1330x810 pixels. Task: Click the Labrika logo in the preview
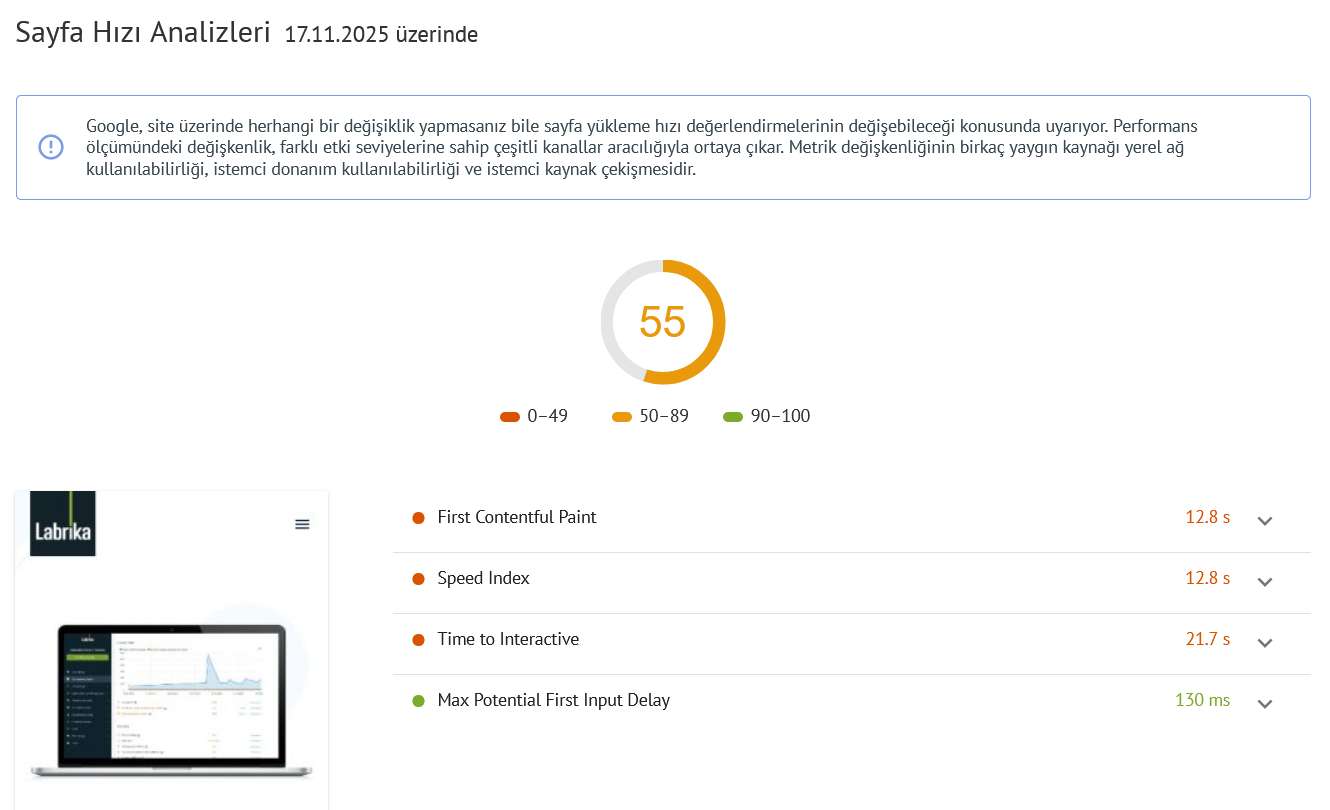(64, 524)
